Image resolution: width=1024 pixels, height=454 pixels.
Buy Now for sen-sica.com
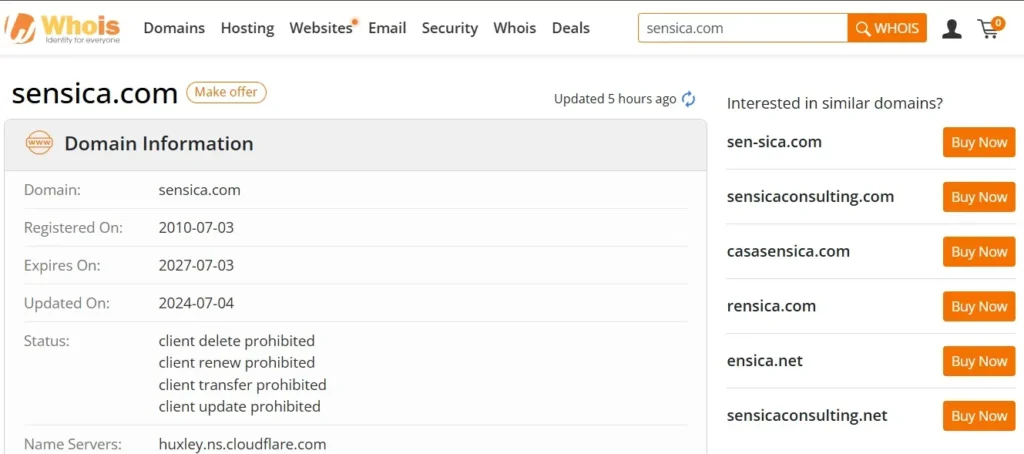coord(979,142)
